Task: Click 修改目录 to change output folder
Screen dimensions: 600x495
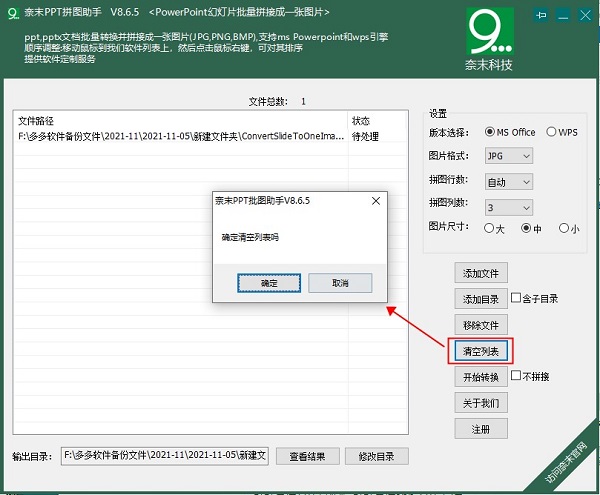Action: 377,456
